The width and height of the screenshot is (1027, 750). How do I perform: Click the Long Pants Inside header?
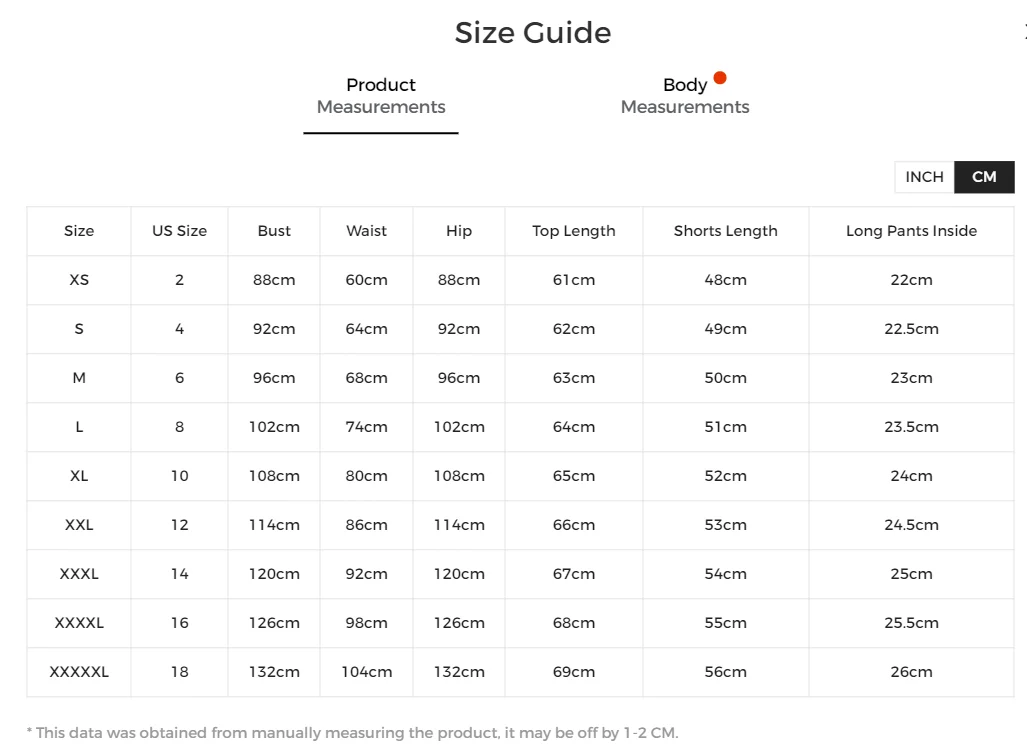tap(911, 231)
